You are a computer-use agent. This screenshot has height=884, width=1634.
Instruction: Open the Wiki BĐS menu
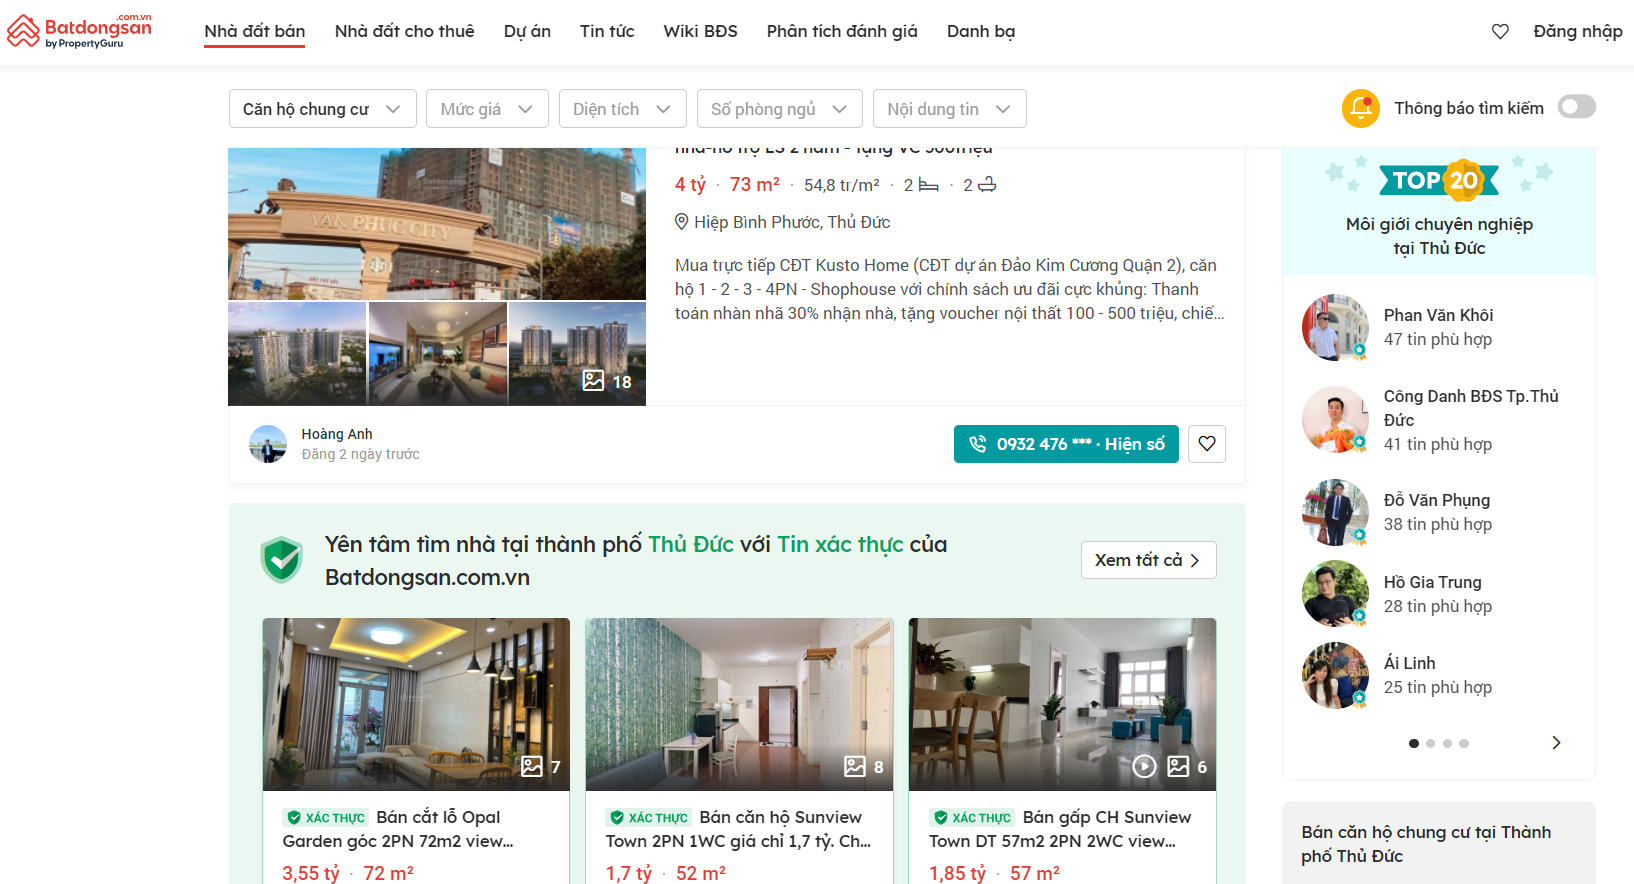701,32
